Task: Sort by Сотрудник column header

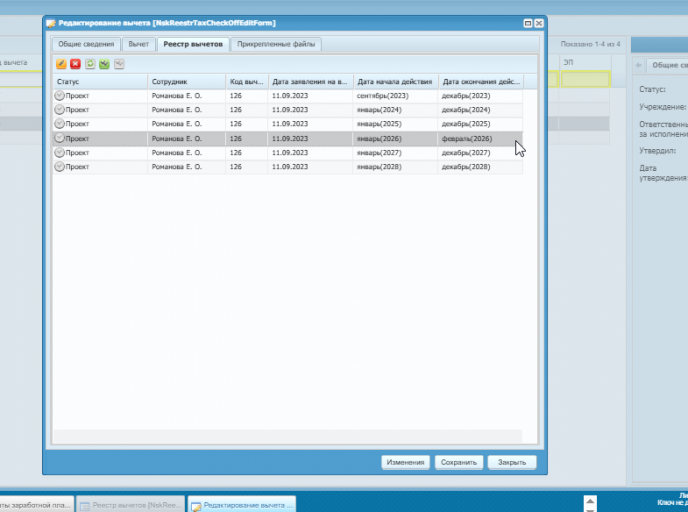Action: tap(186, 82)
